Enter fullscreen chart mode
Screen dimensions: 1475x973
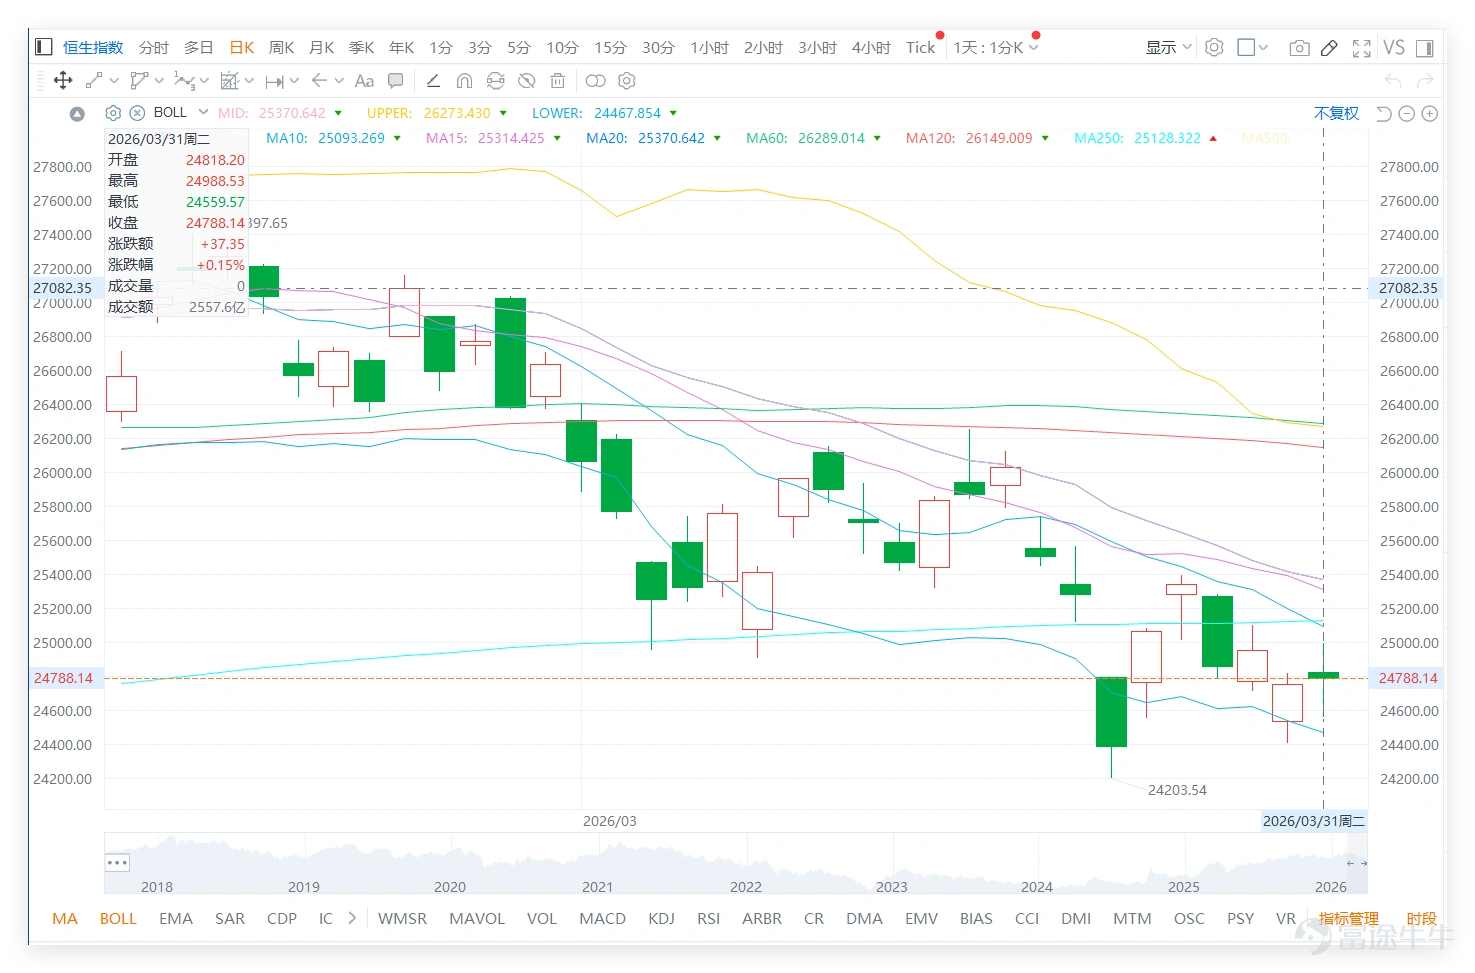1361,47
